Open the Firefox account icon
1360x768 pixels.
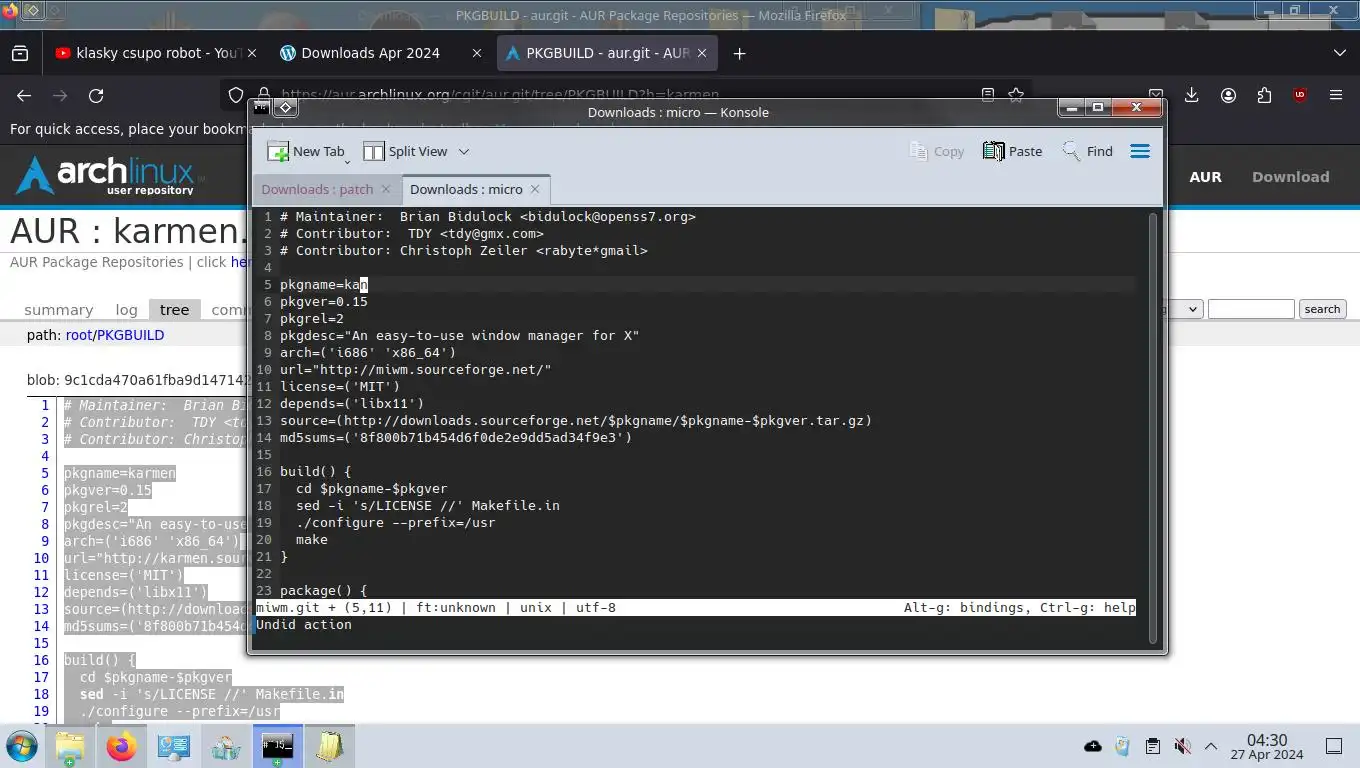coord(1228,95)
